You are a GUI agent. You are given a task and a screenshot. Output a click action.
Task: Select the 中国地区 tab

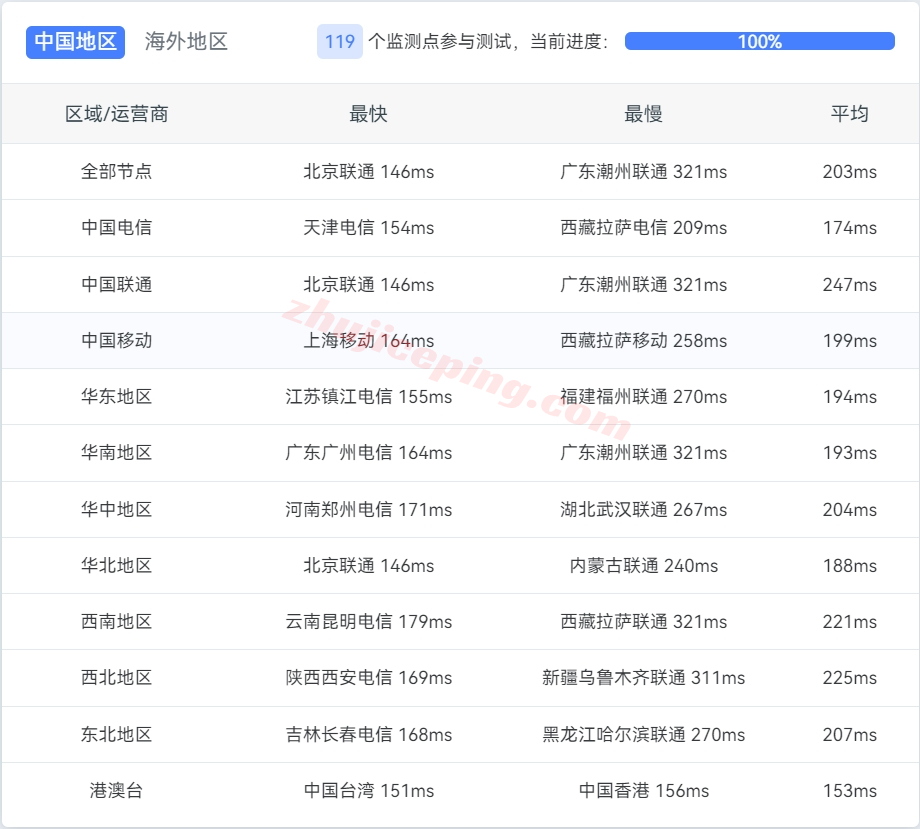75,42
